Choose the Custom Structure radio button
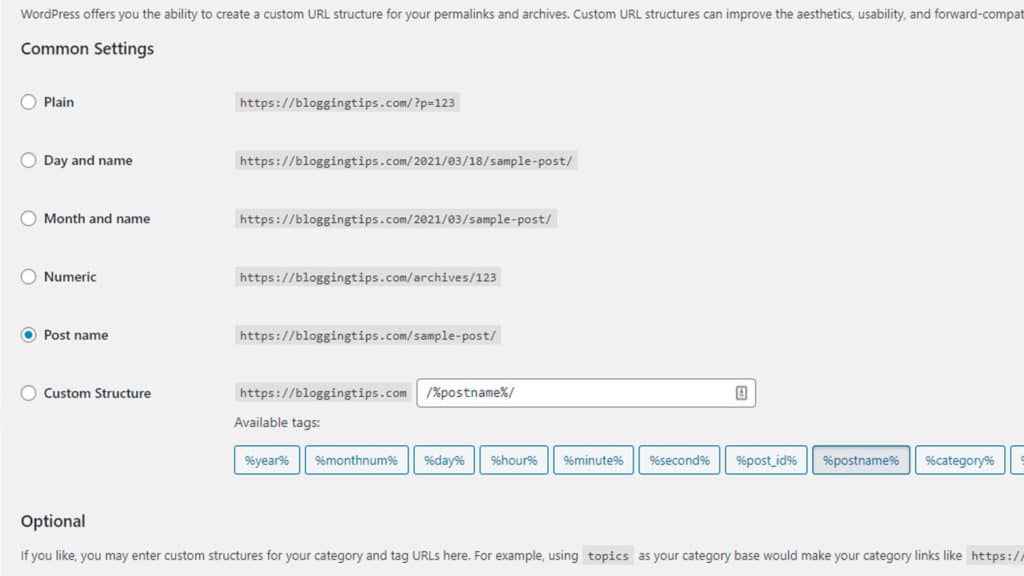 point(28,393)
